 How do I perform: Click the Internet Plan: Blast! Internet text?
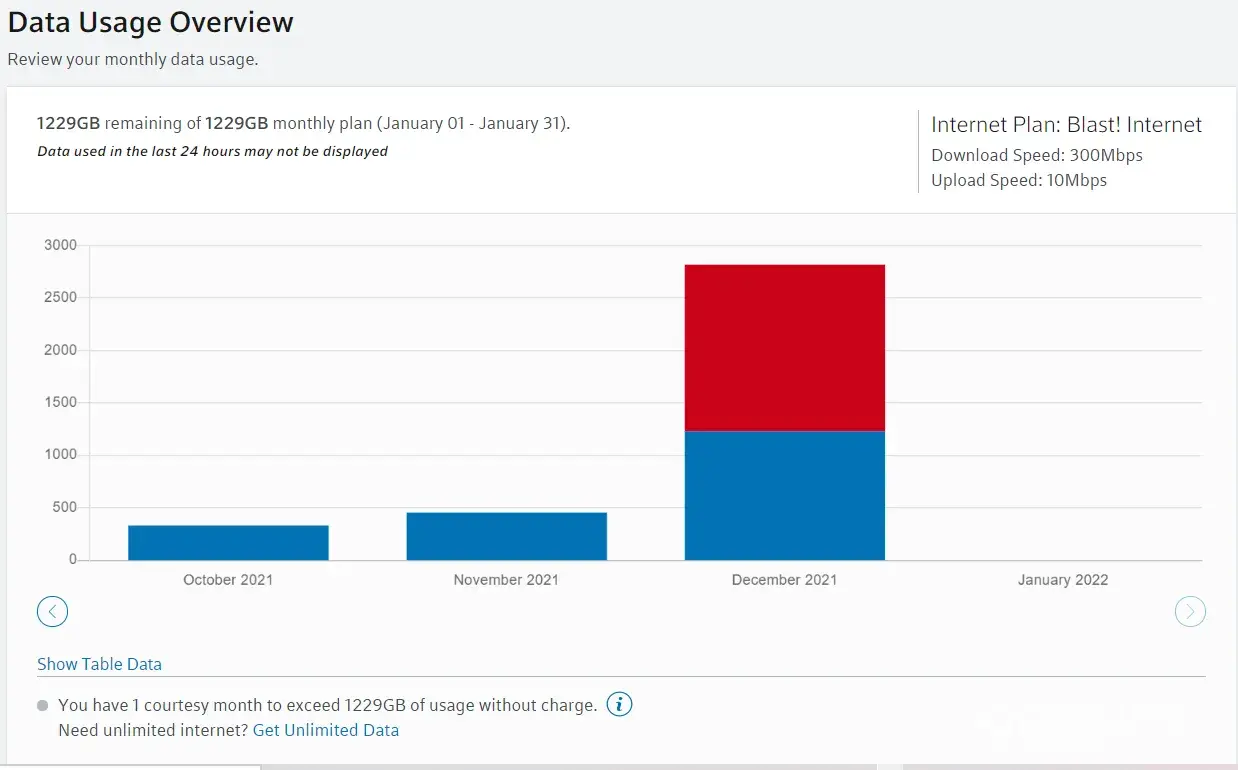(x=1066, y=125)
